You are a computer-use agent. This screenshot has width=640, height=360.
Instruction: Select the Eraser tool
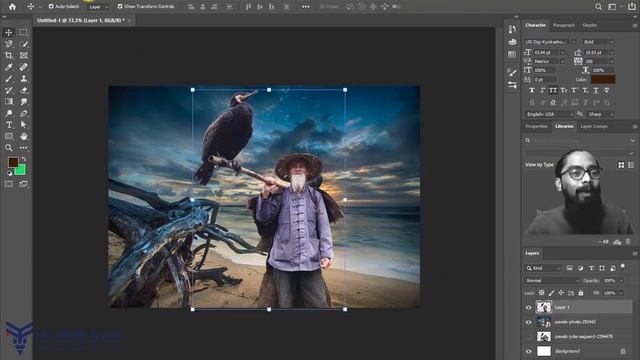[24, 90]
